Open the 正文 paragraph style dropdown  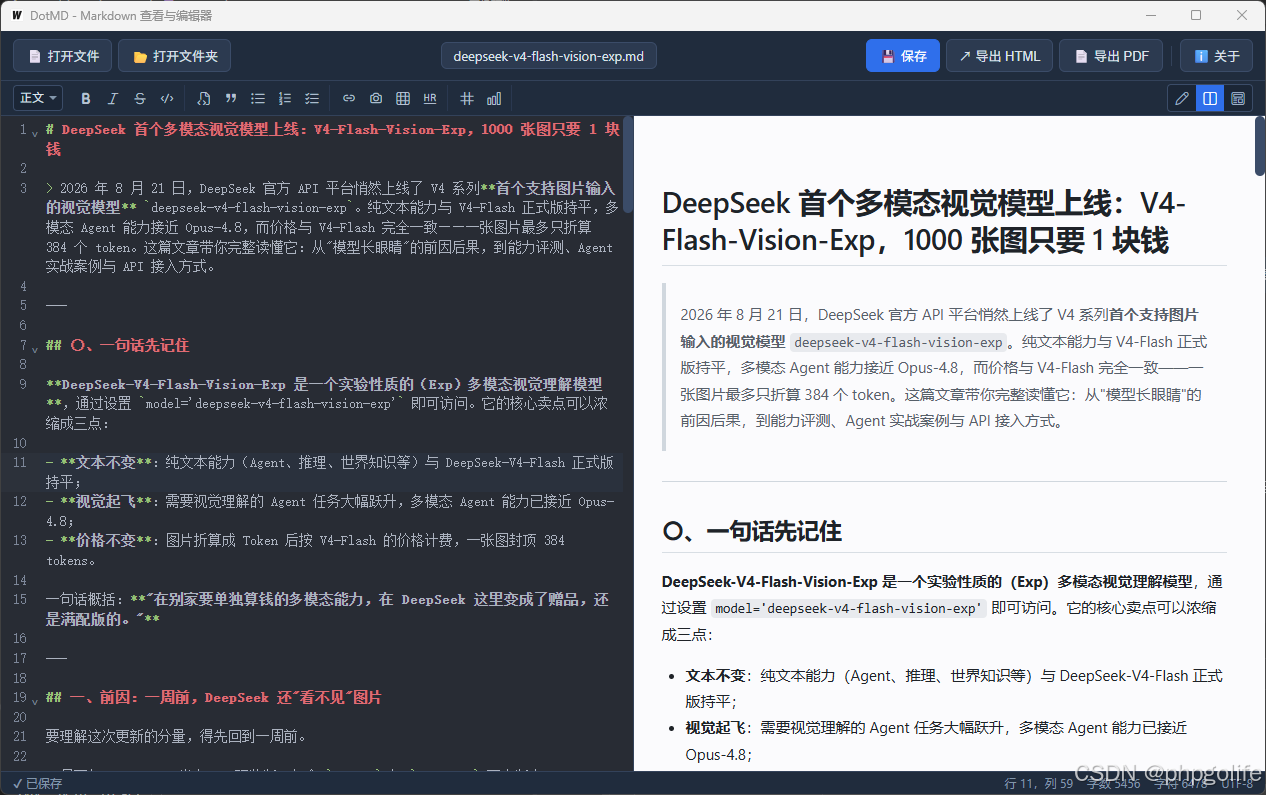coord(38,98)
